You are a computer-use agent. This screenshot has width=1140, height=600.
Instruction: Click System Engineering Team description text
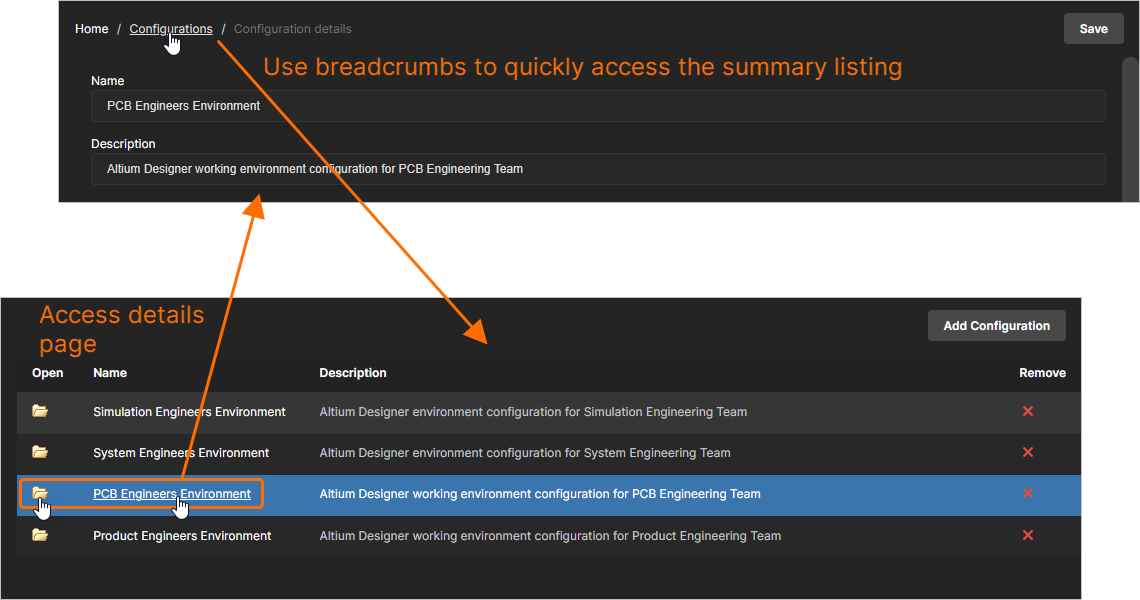click(x=525, y=452)
